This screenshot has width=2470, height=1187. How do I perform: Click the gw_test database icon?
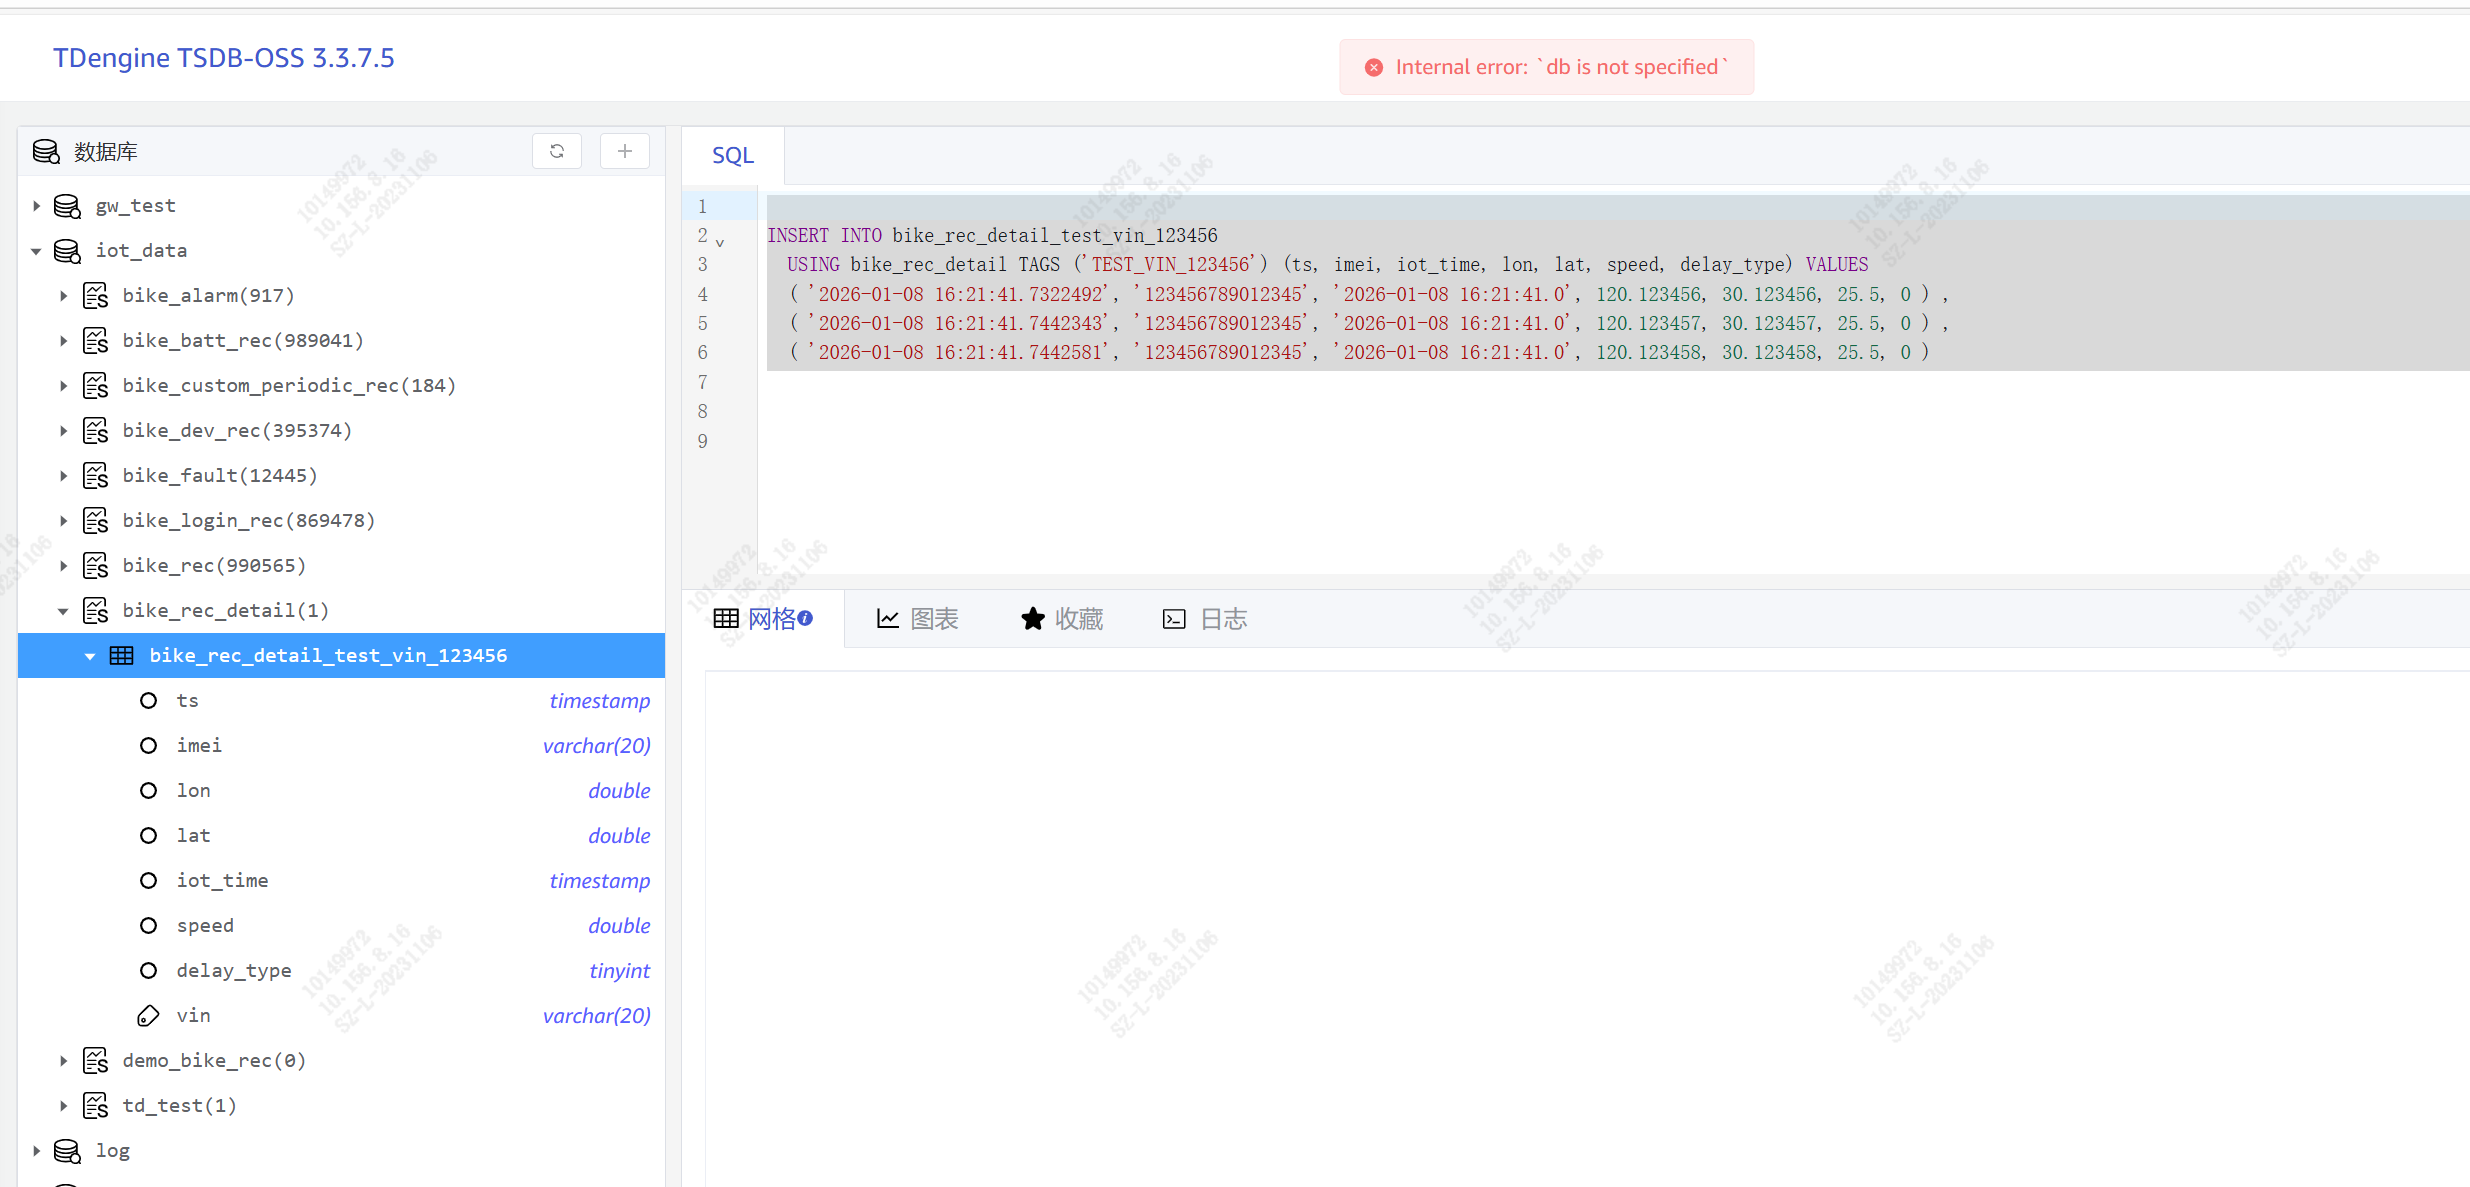[67, 206]
